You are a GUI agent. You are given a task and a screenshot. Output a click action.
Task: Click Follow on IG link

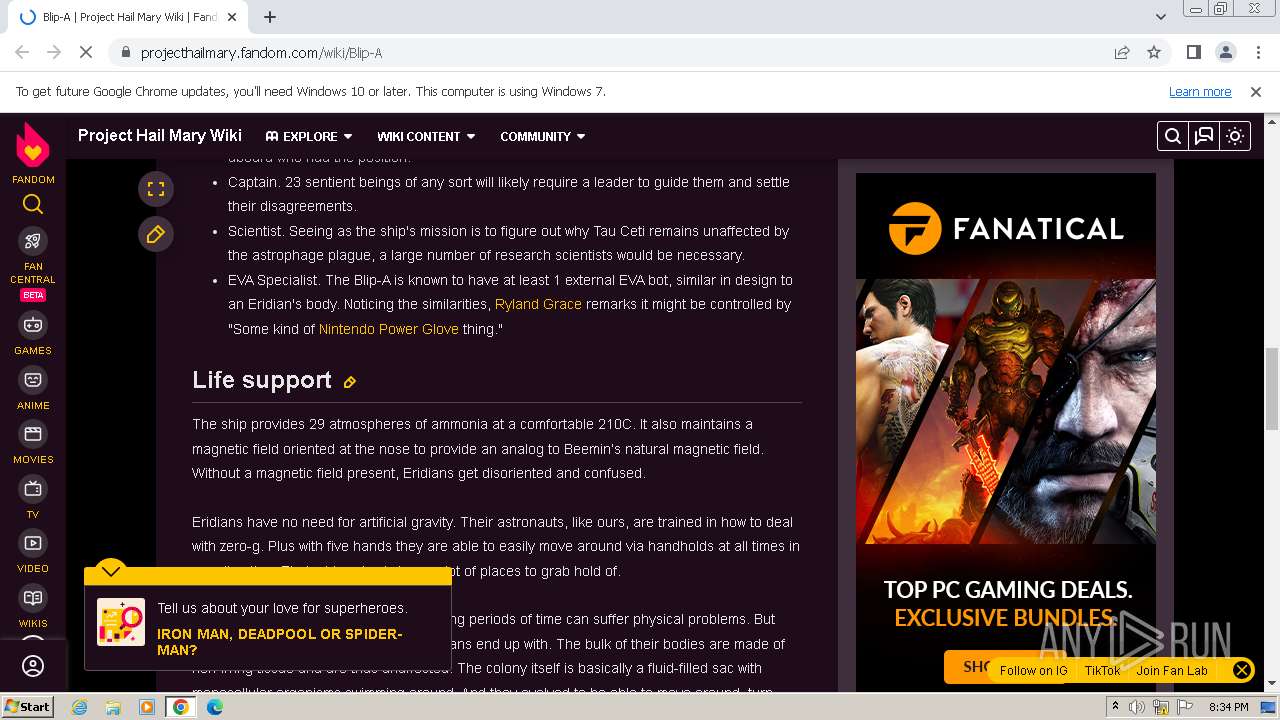coord(1033,671)
